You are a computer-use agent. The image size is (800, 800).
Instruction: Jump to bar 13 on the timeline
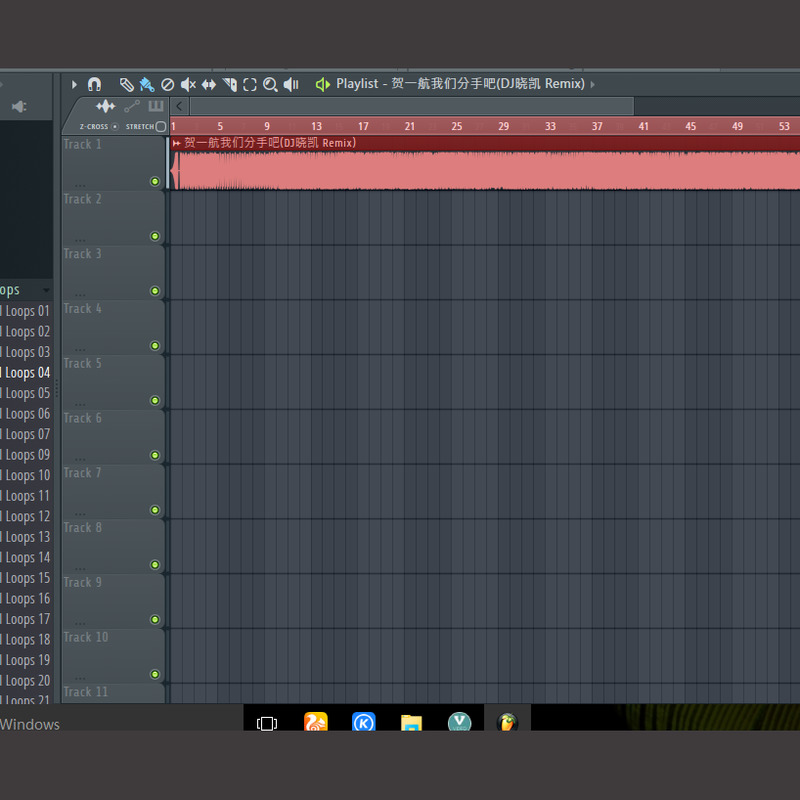[316, 126]
